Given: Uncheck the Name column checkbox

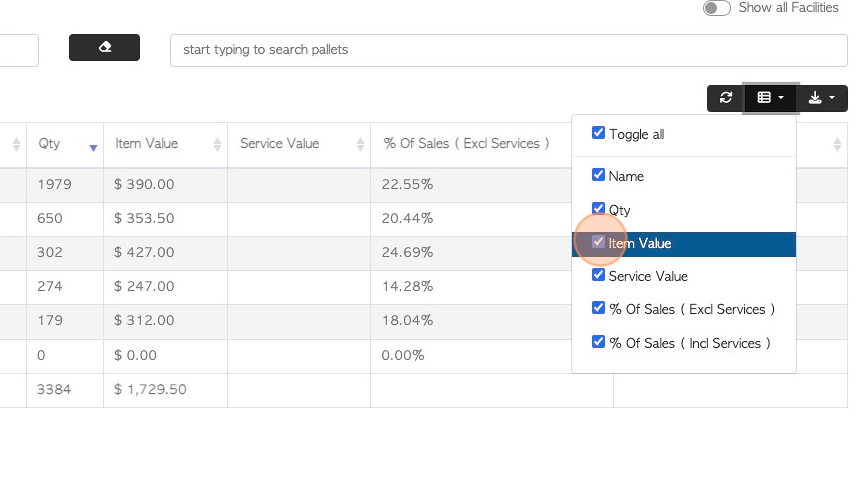Looking at the screenshot, I should (598, 174).
